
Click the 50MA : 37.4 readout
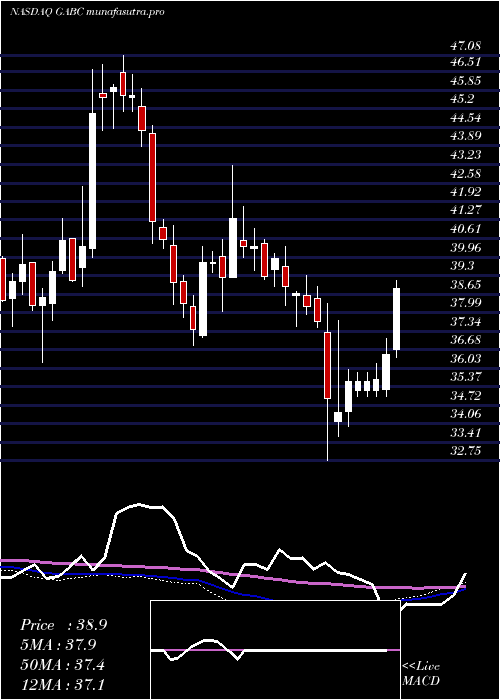coord(63,665)
